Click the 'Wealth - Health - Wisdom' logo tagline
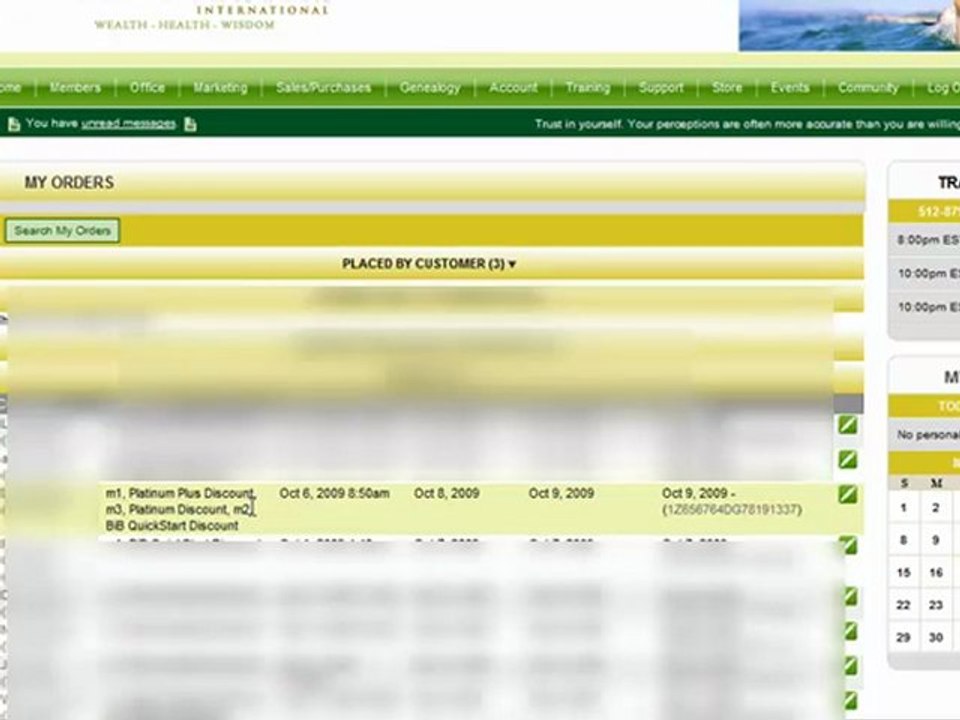 click(184, 25)
